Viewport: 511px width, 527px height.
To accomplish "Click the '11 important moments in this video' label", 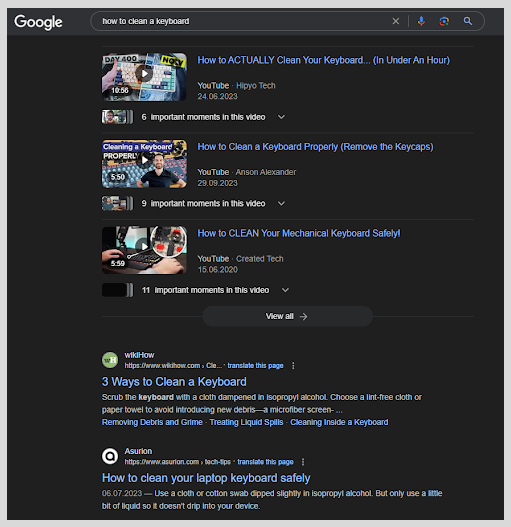I will 205,290.
